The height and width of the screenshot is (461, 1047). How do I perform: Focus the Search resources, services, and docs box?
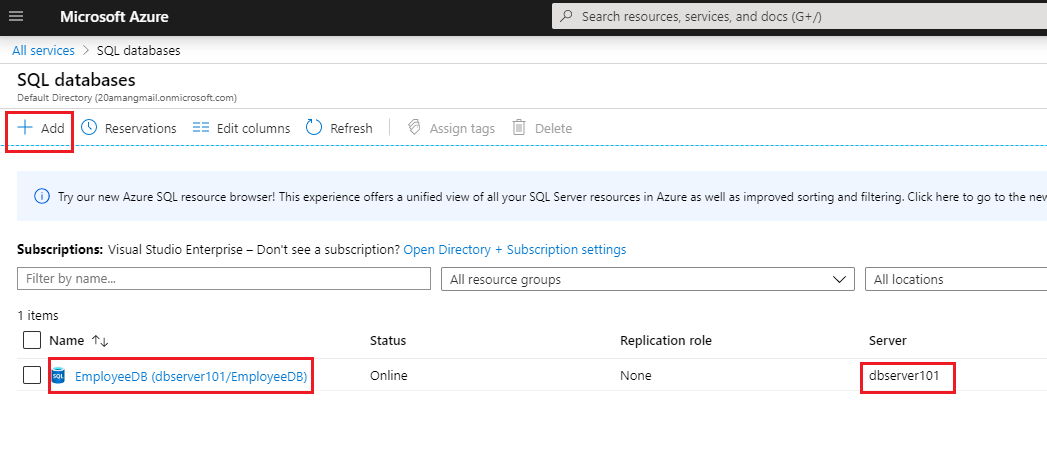point(799,17)
